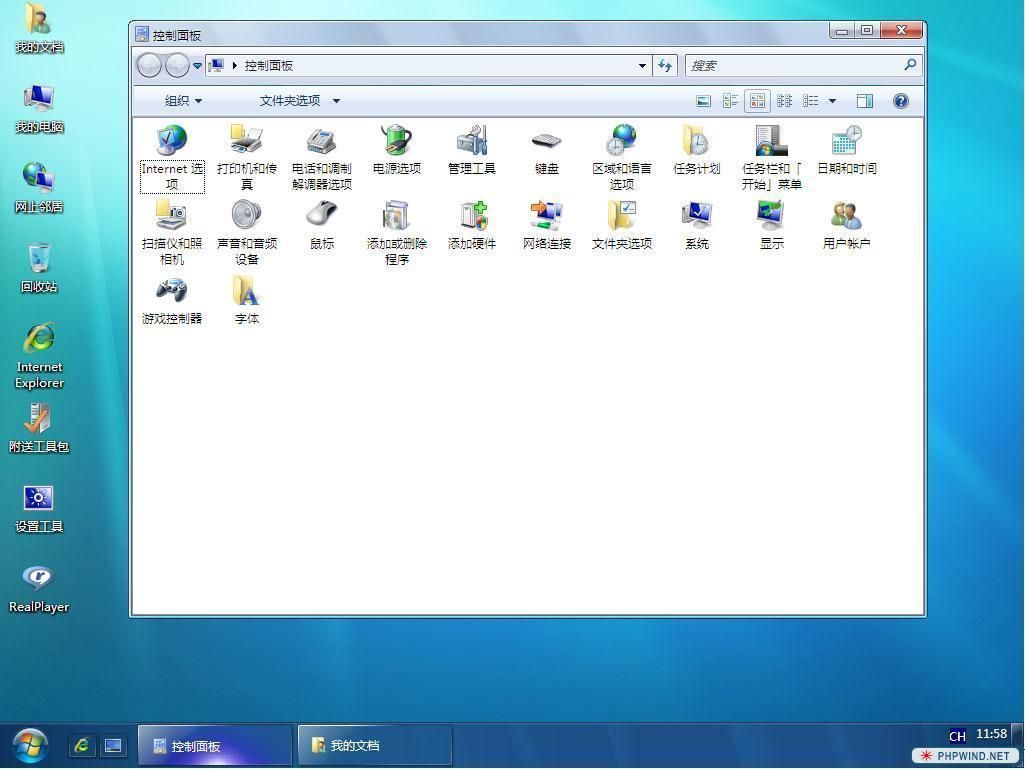
Task: Switch to extra large icons view
Action: pos(703,101)
